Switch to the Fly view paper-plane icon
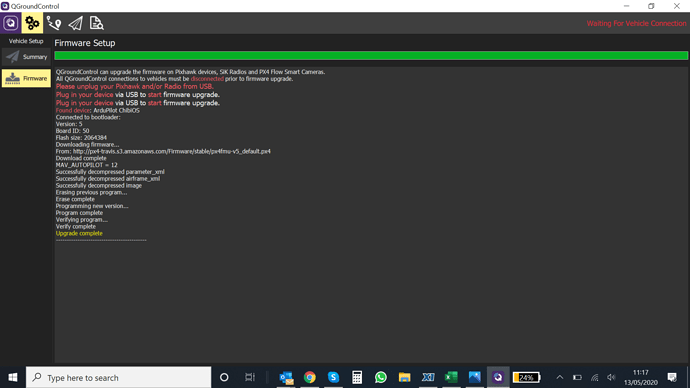This screenshot has height=388, width=690. point(75,23)
